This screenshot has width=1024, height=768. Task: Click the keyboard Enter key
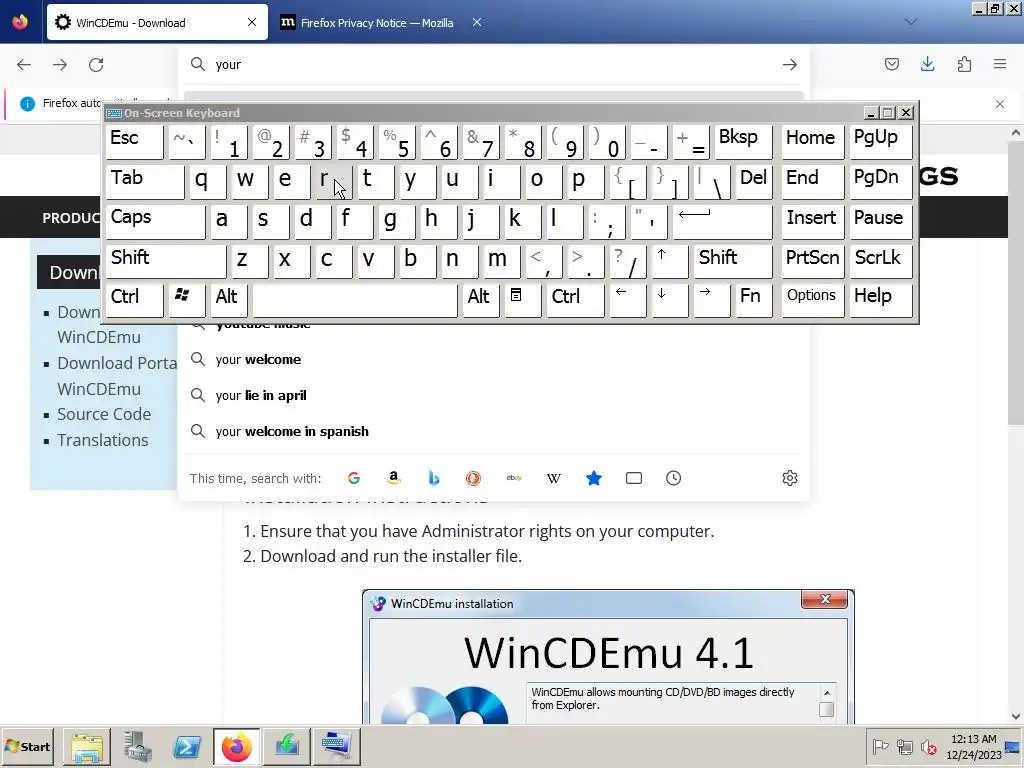pyautogui.click(x=722, y=222)
